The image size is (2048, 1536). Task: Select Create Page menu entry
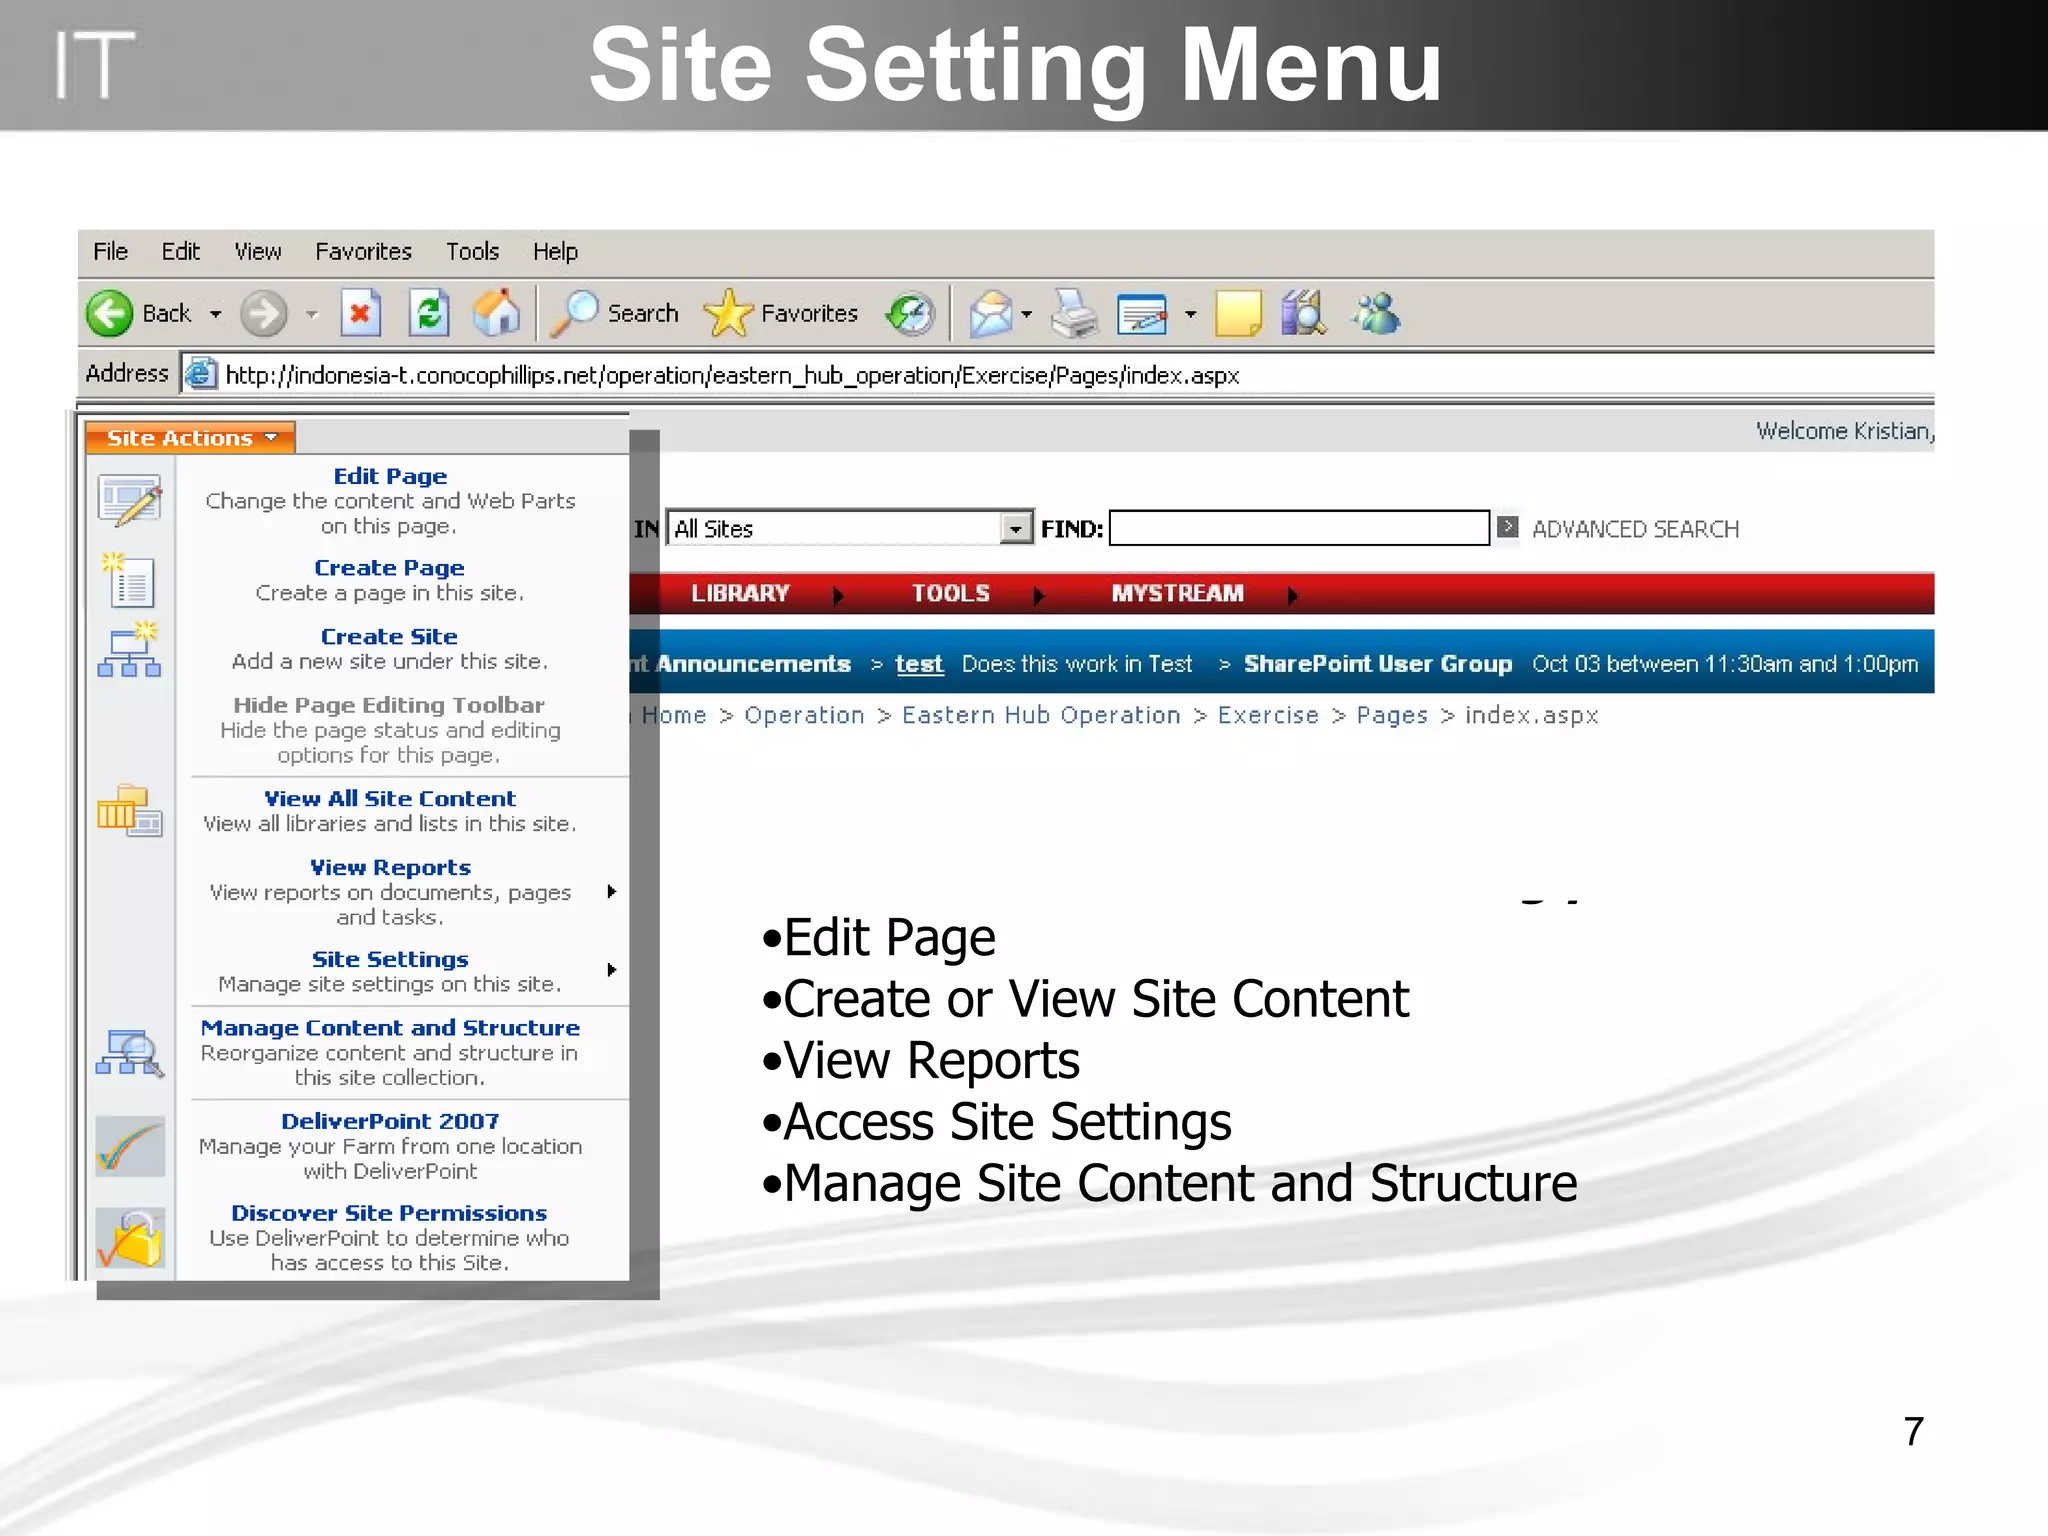click(390, 580)
